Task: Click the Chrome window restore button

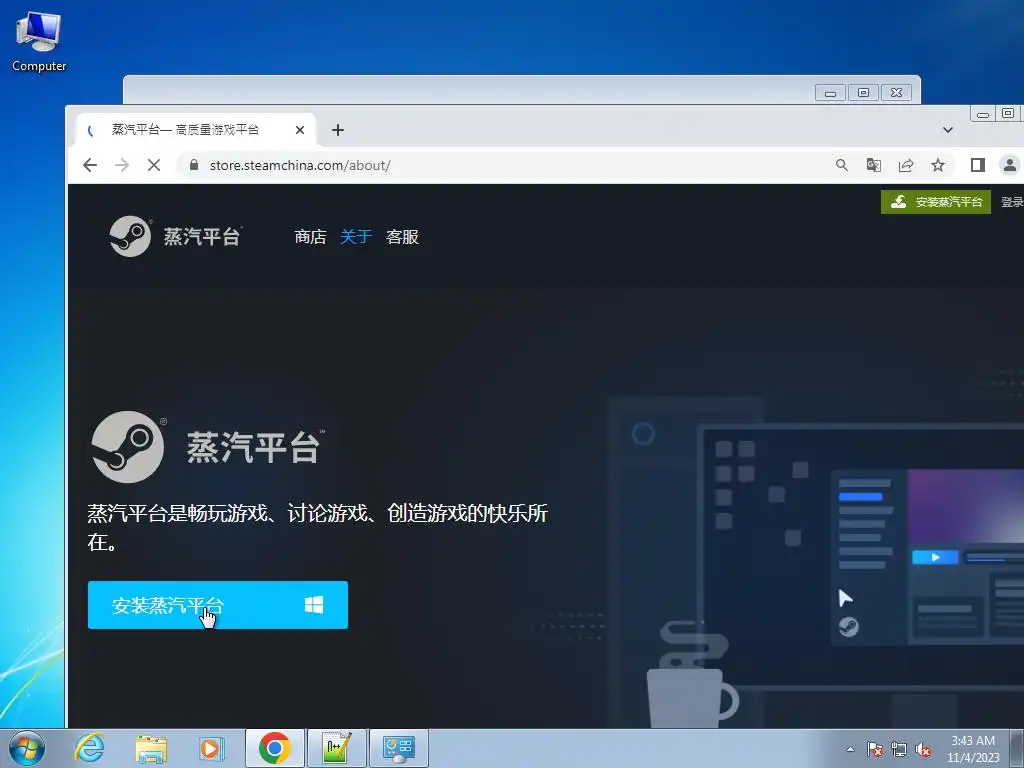Action: pos(1008,114)
